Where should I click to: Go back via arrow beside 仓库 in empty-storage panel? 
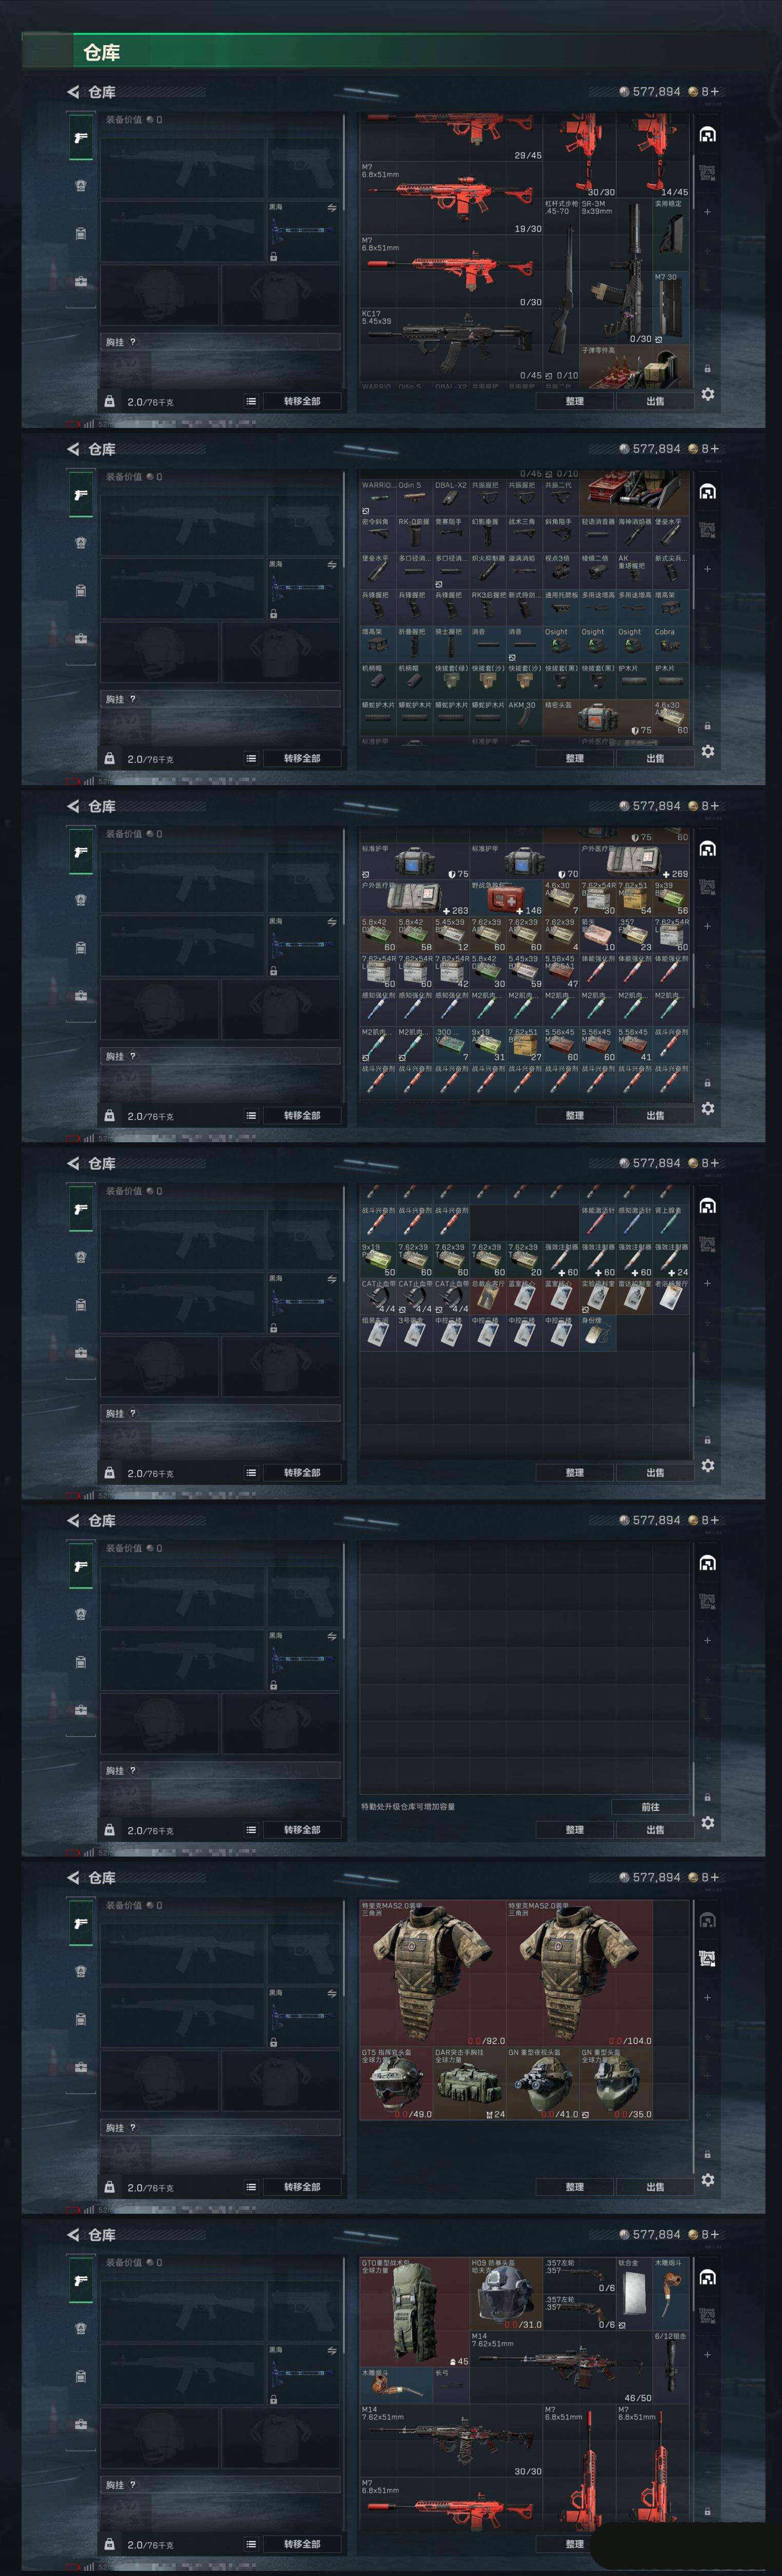73,1520
